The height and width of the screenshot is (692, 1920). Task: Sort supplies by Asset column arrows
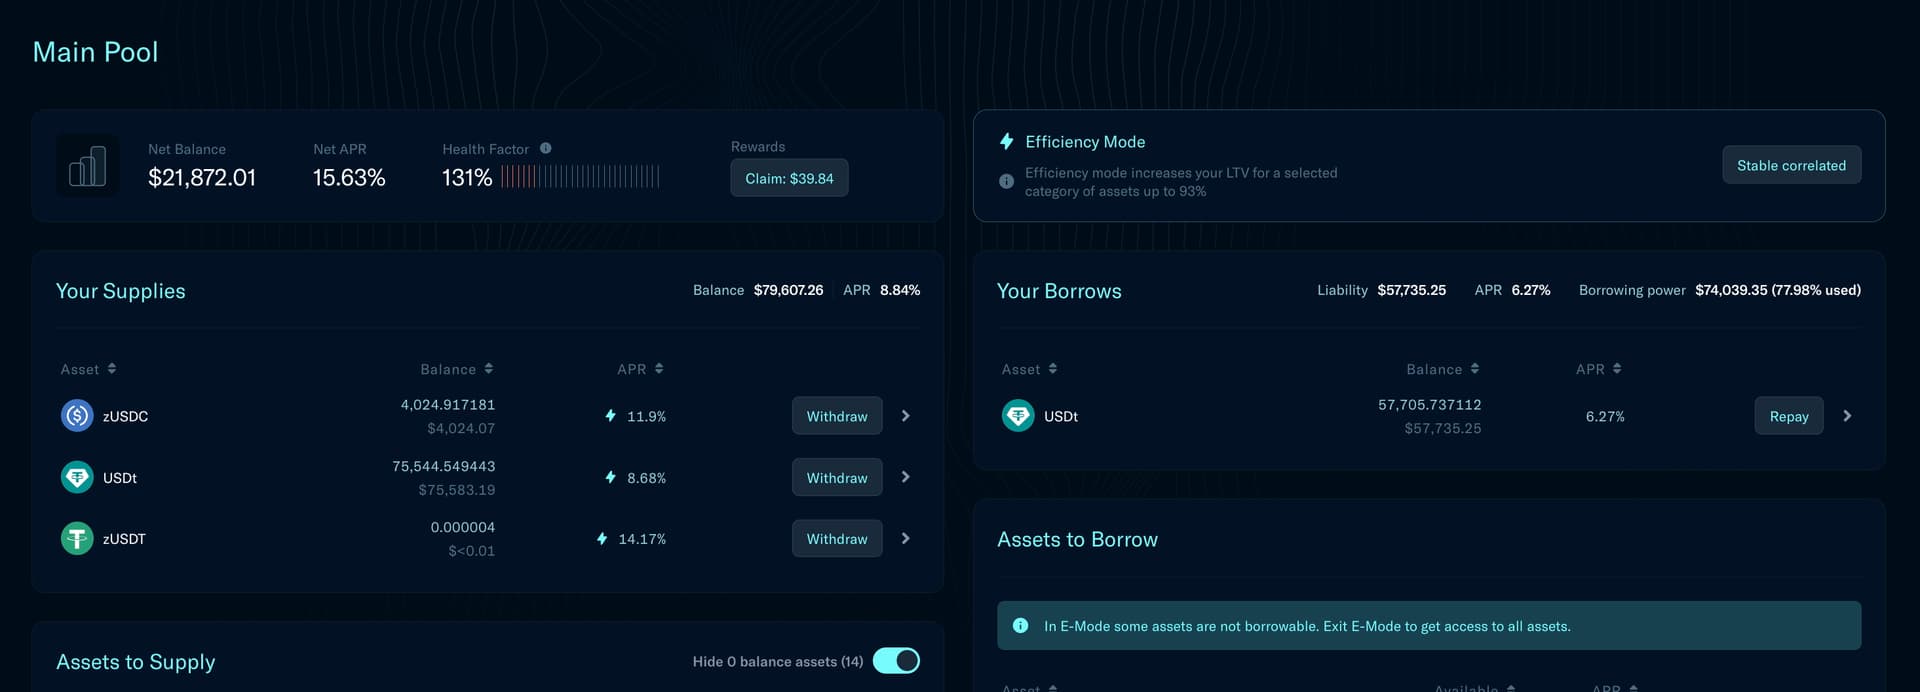[112, 369]
